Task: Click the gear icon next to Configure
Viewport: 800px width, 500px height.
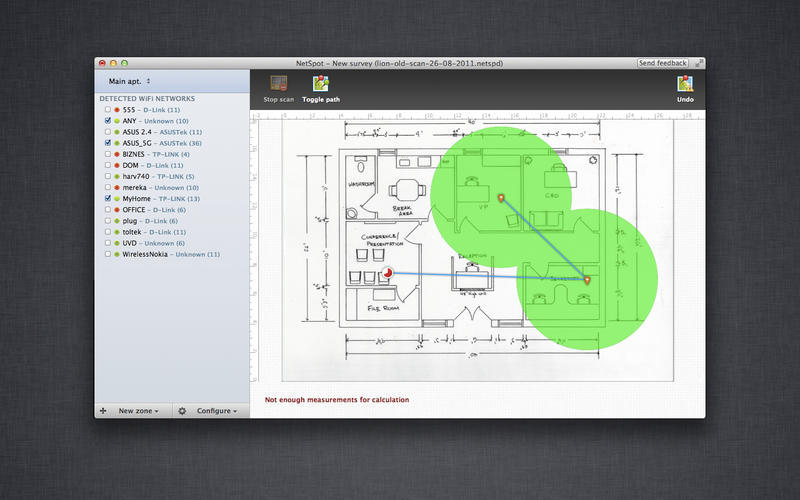Action: coord(182,411)
